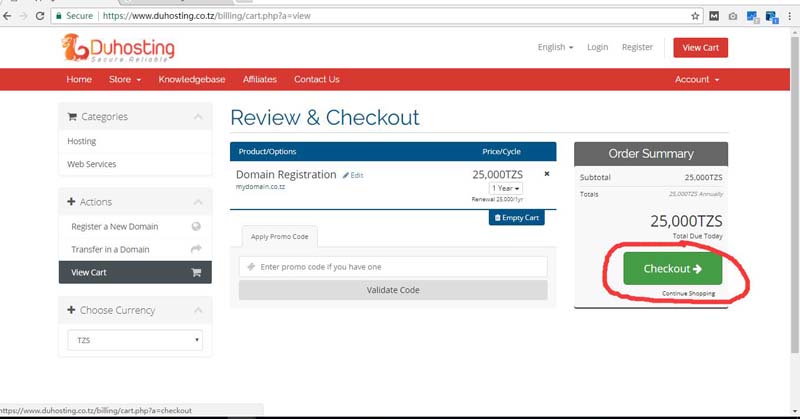Click the Duhosting logo
The image size is (800, 419).
[118, 48]
